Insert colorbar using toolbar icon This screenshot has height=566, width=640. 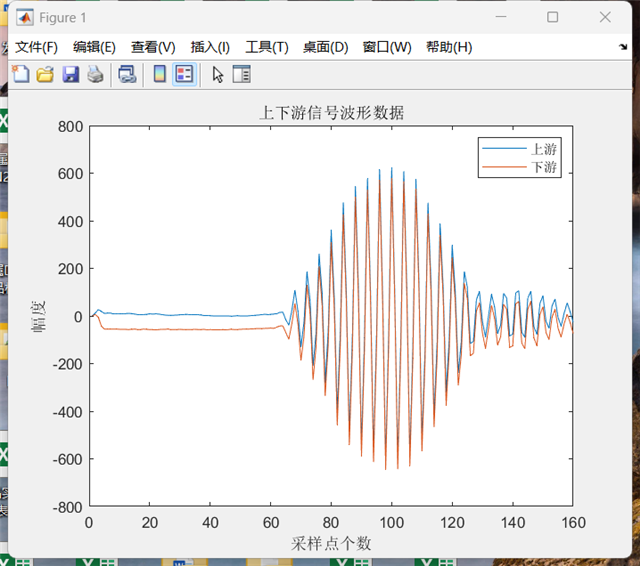pos(160,74)
